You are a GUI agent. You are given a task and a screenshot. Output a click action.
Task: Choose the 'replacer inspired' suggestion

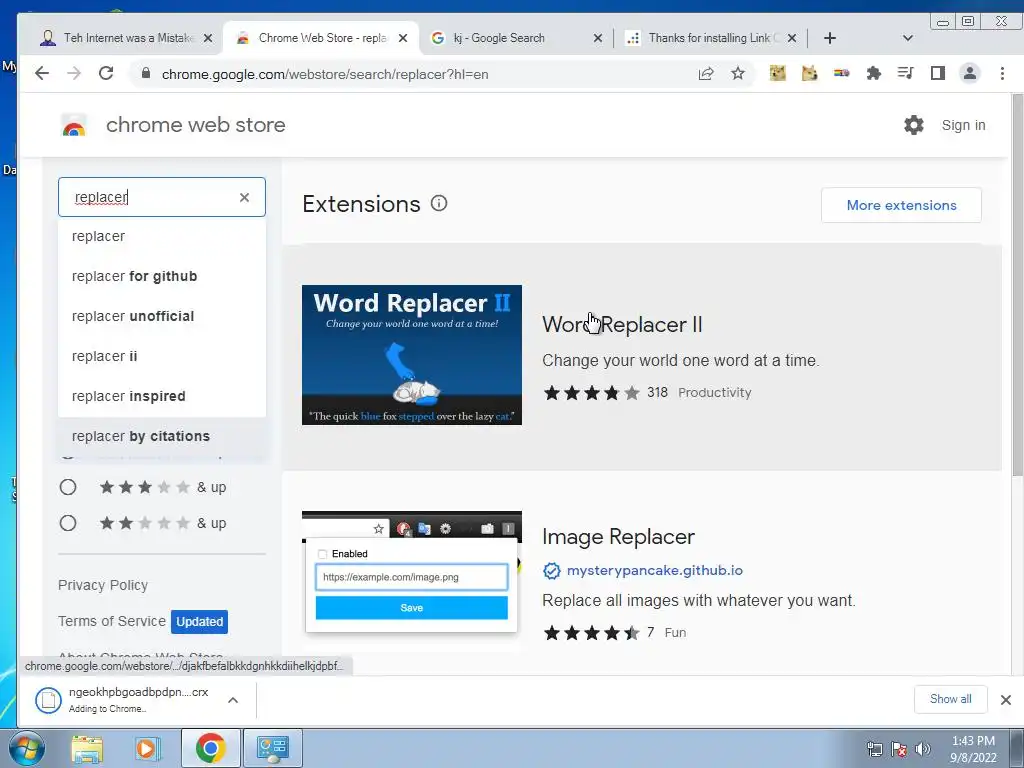coord(162,396)
